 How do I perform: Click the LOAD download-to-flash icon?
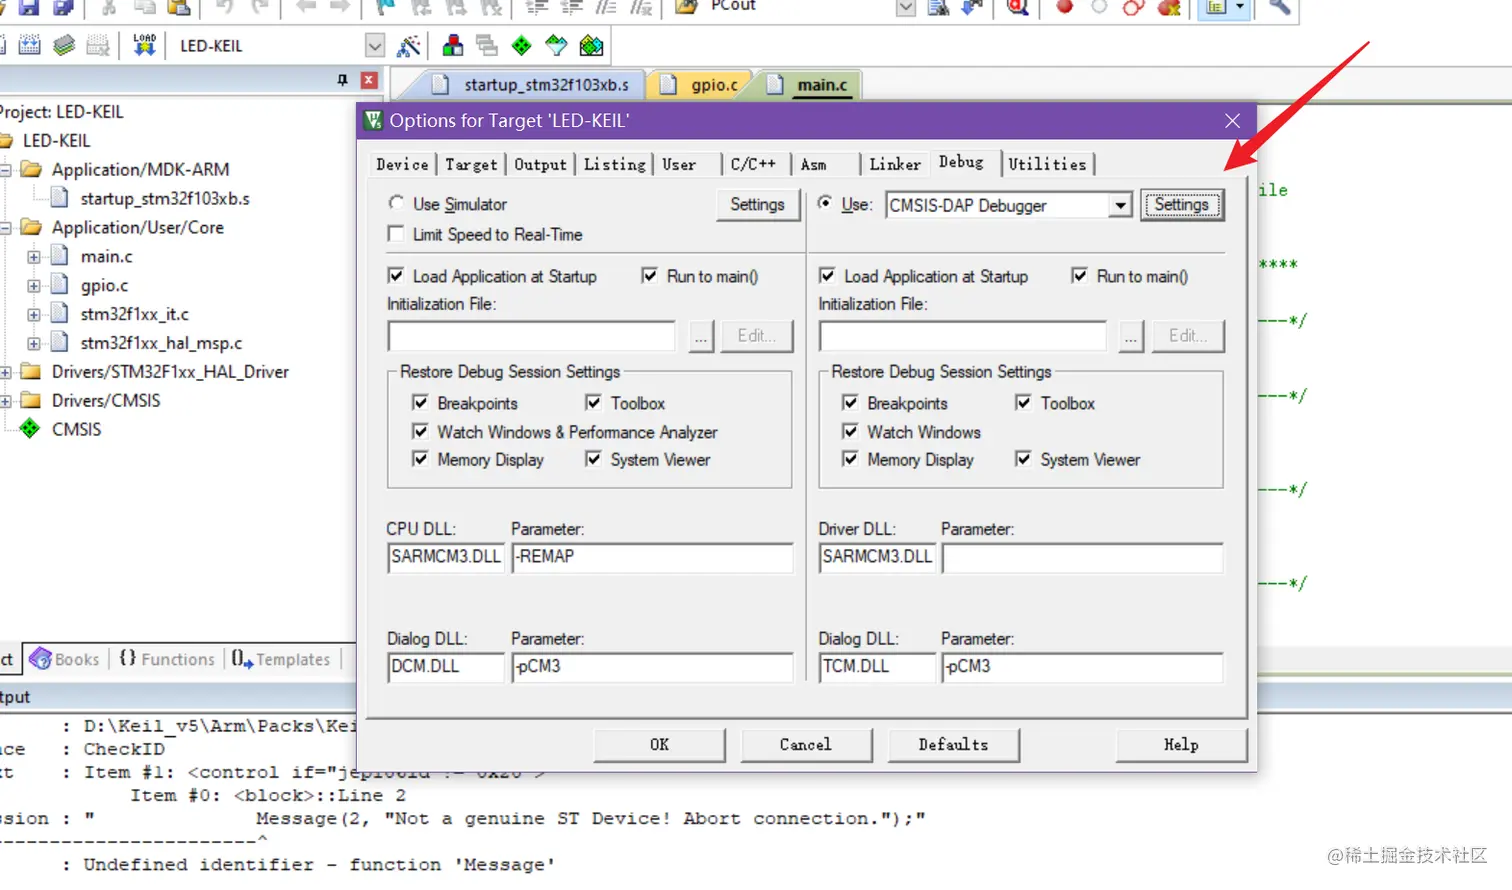145,45
